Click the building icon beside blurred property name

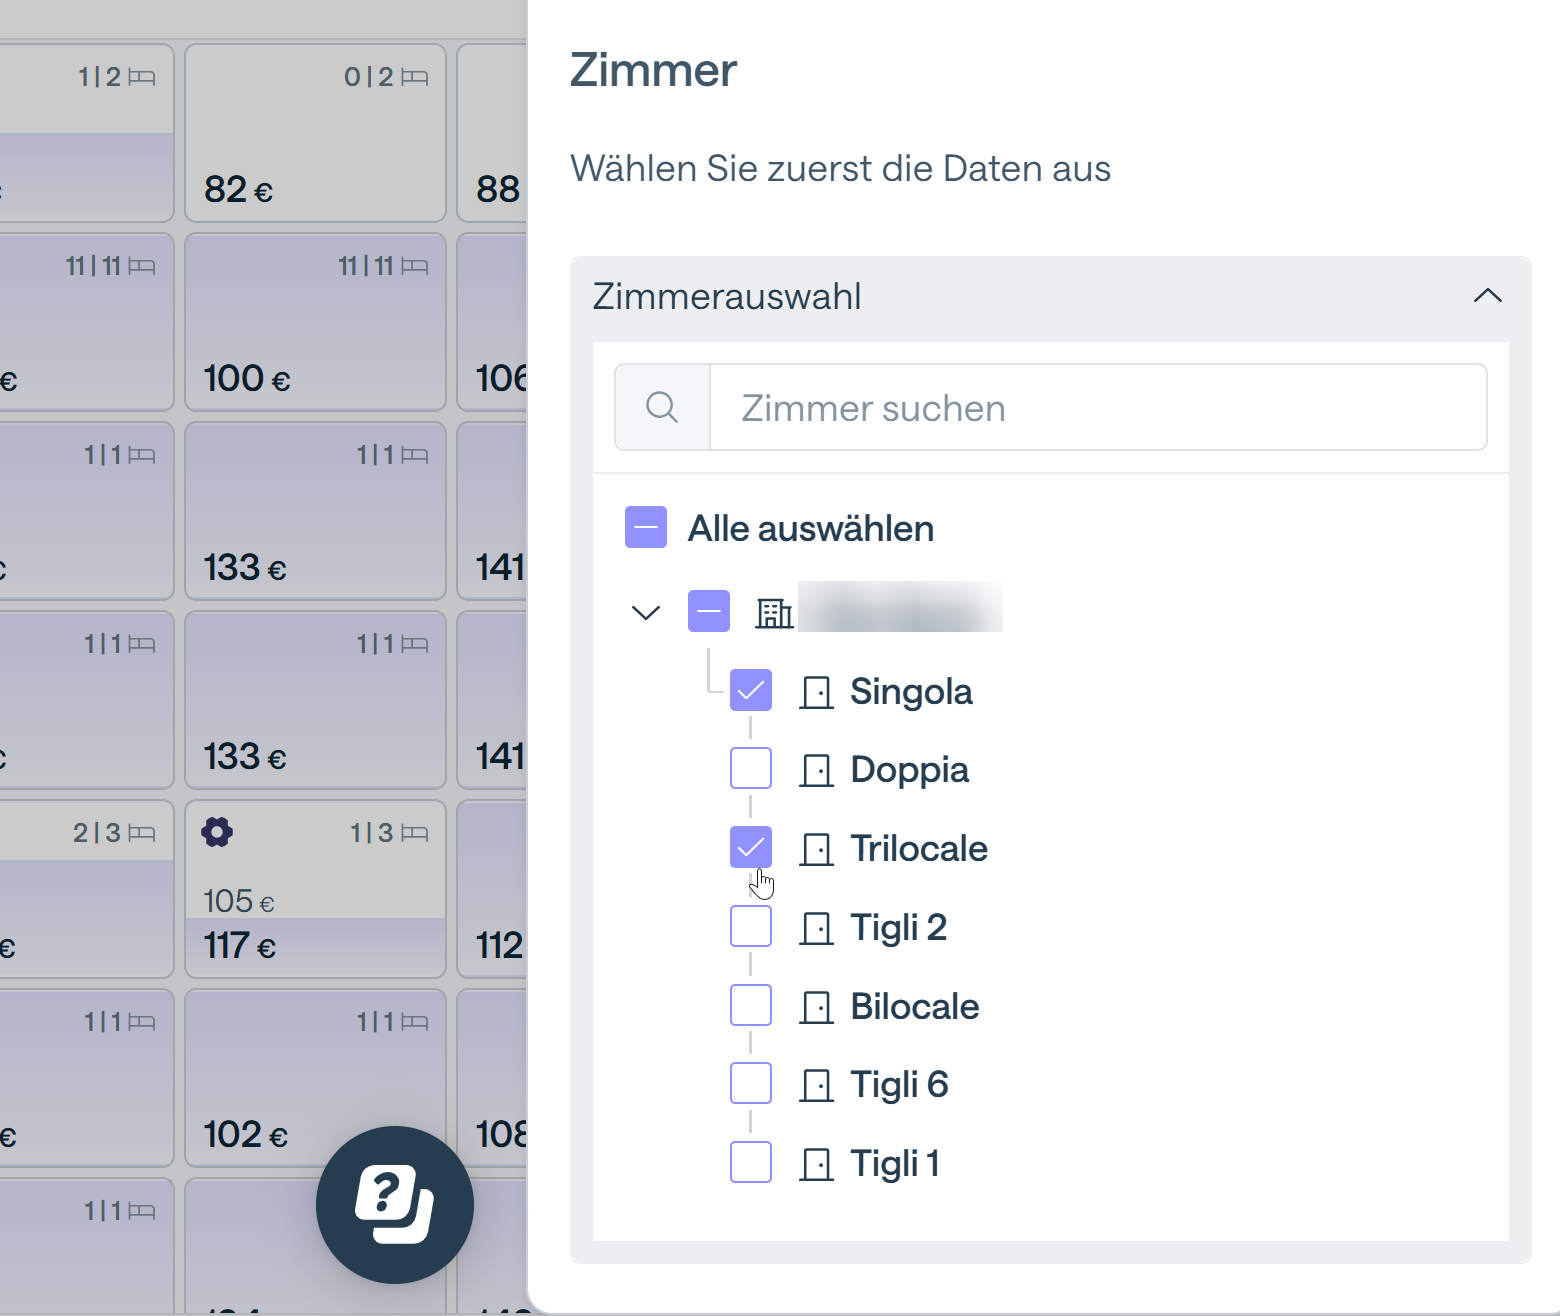pos(774,612)
